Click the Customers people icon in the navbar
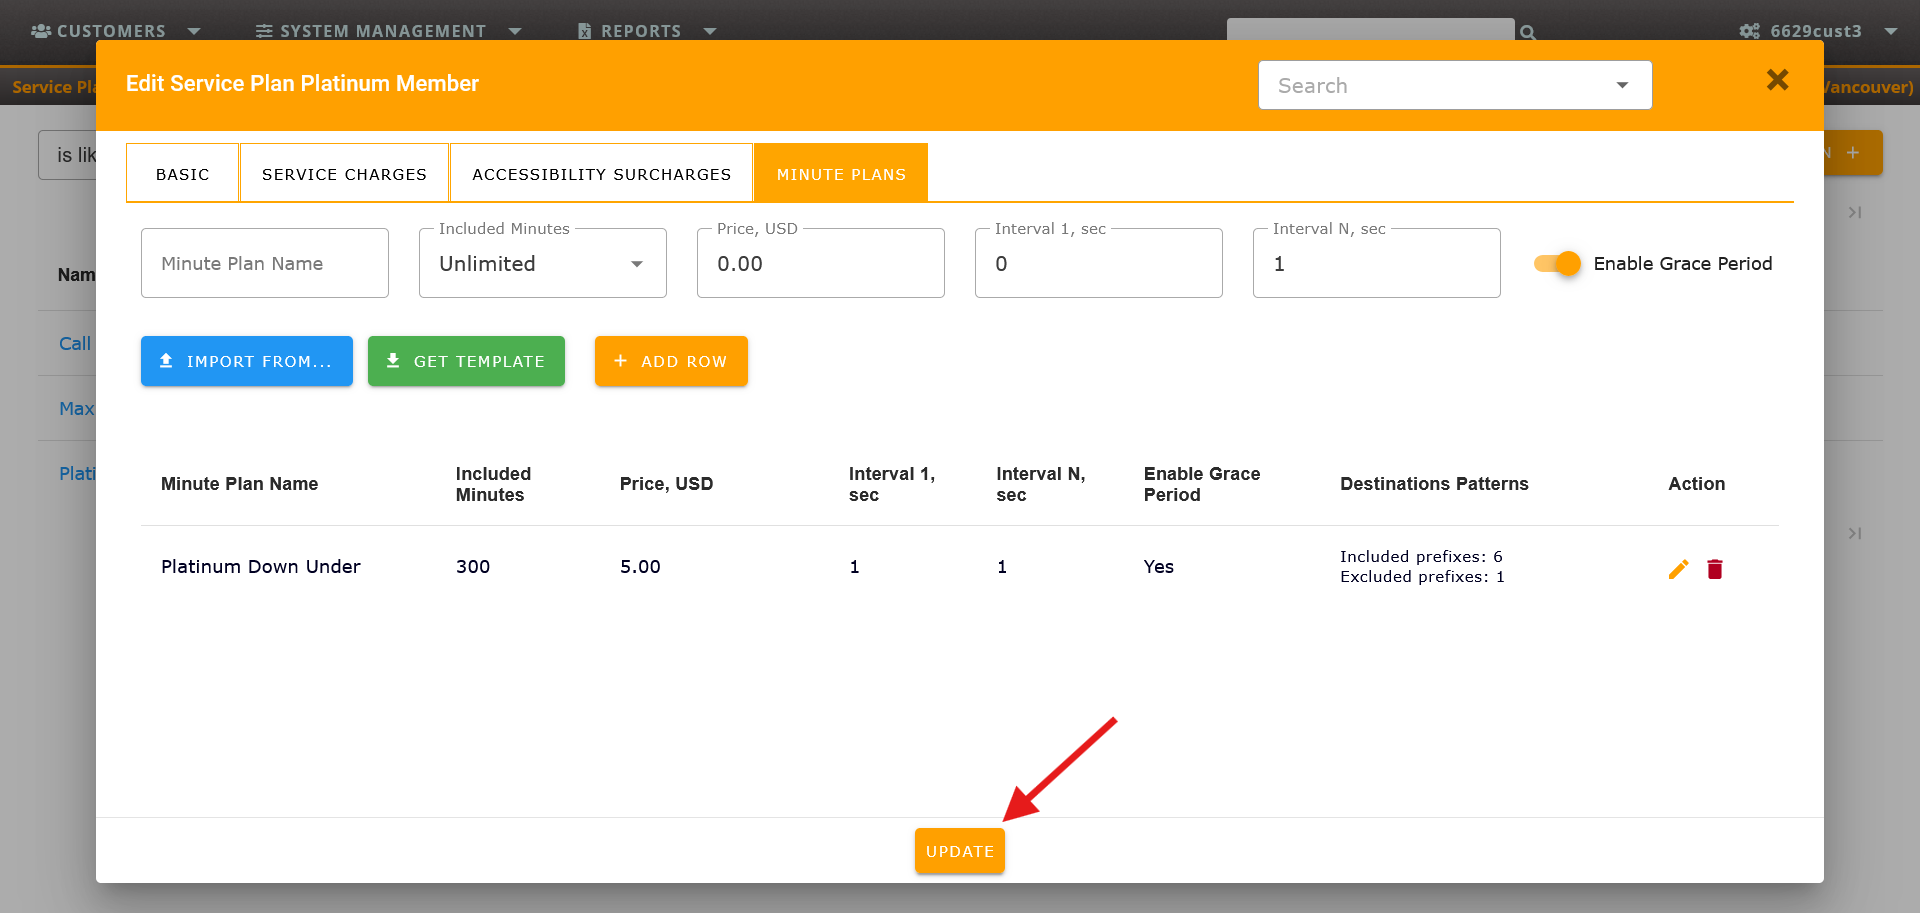Viewport: 1920px width, 913px height. [41, 31]
